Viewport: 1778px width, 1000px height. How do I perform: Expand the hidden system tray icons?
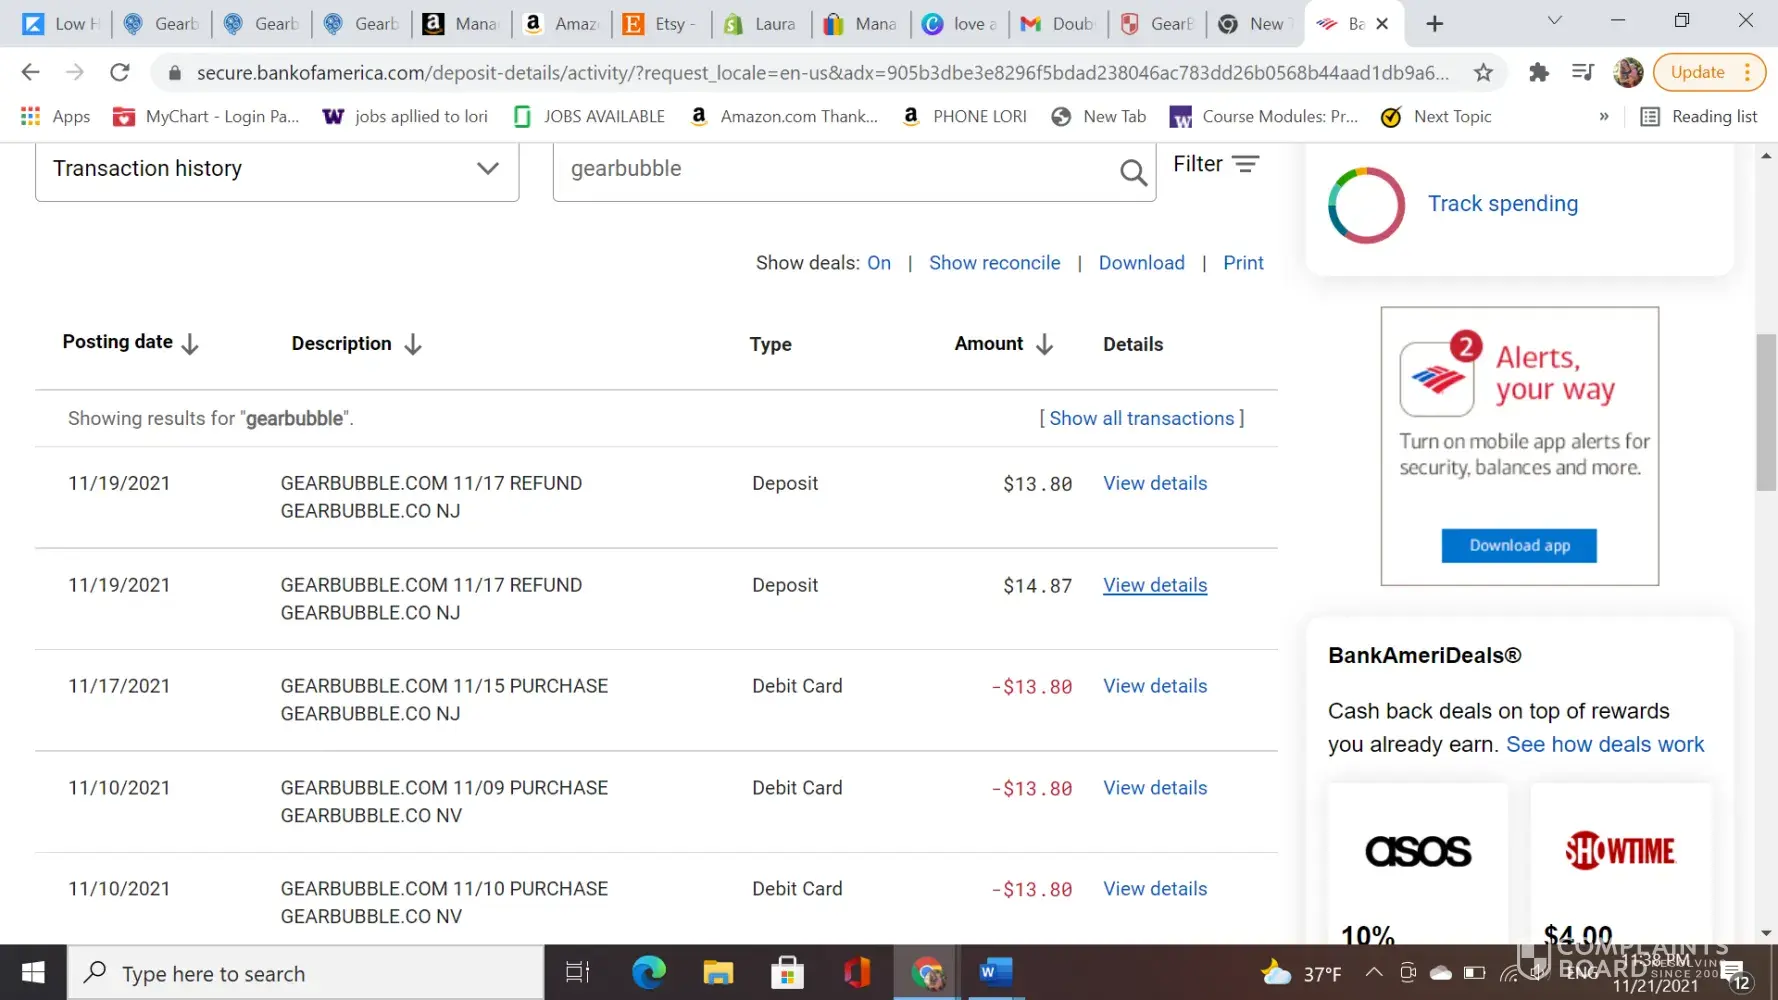(1374, 973)
